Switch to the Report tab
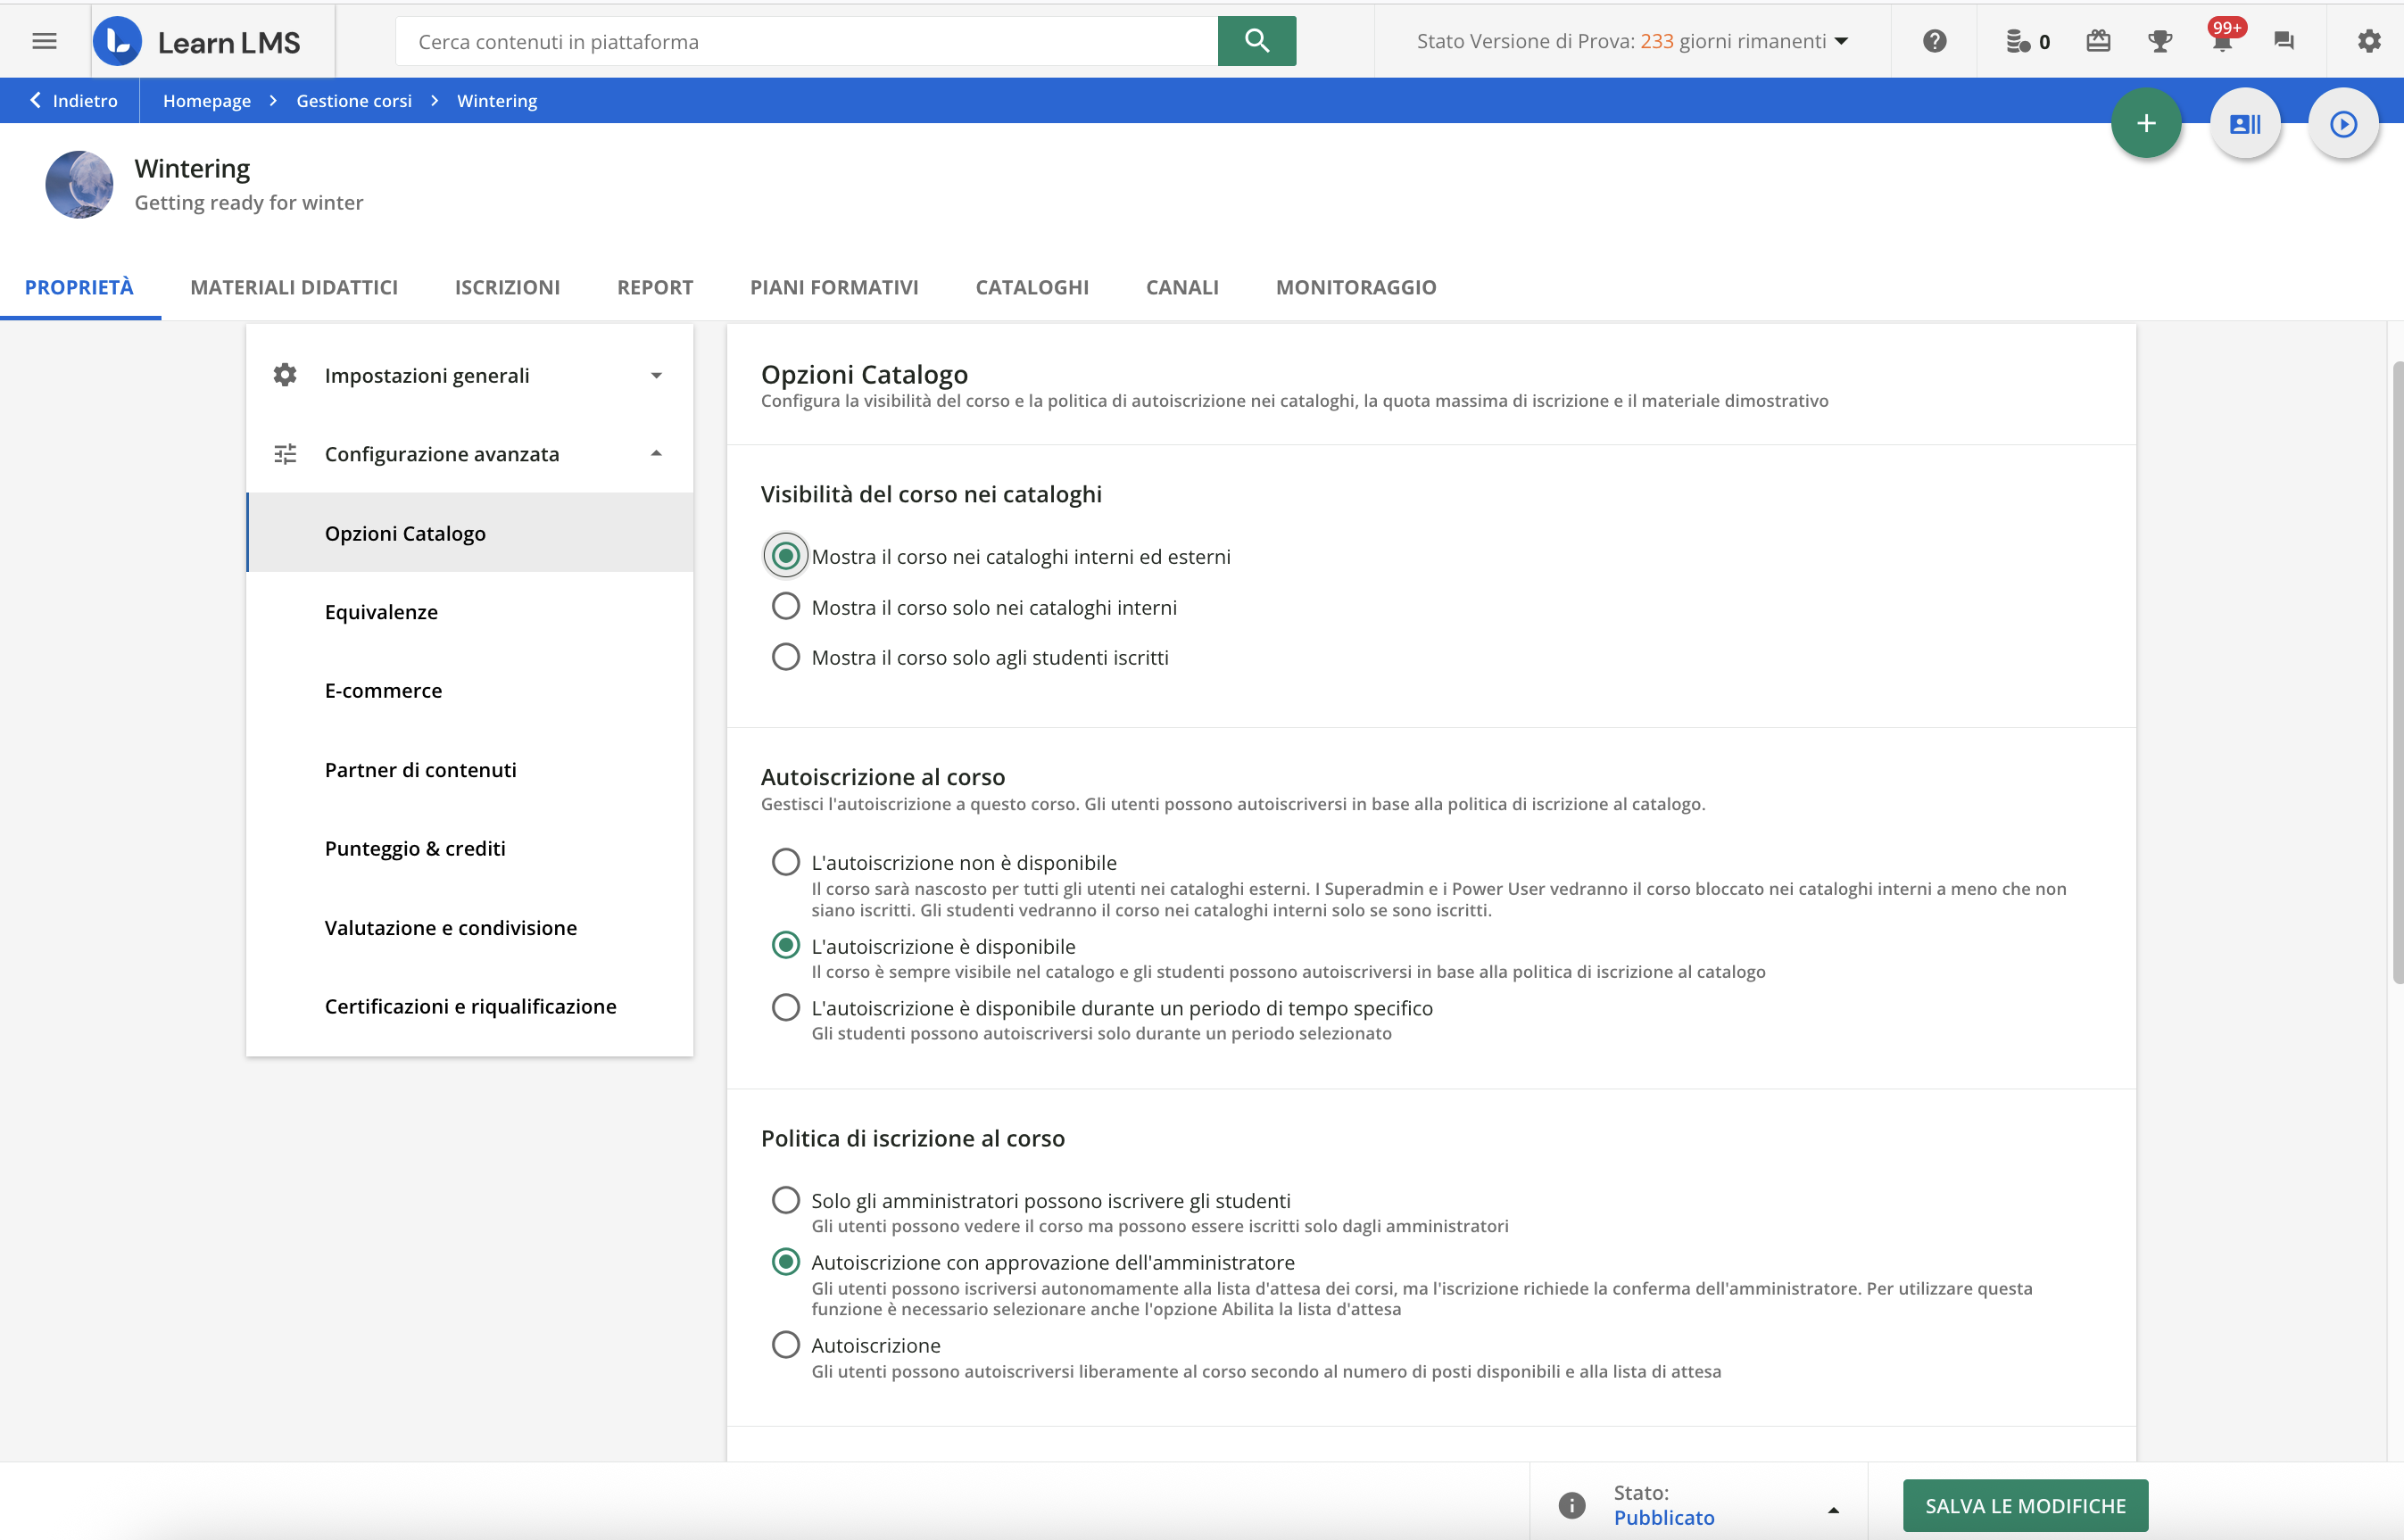Screen dimensions: 2404x1540 tap(655, 287)
